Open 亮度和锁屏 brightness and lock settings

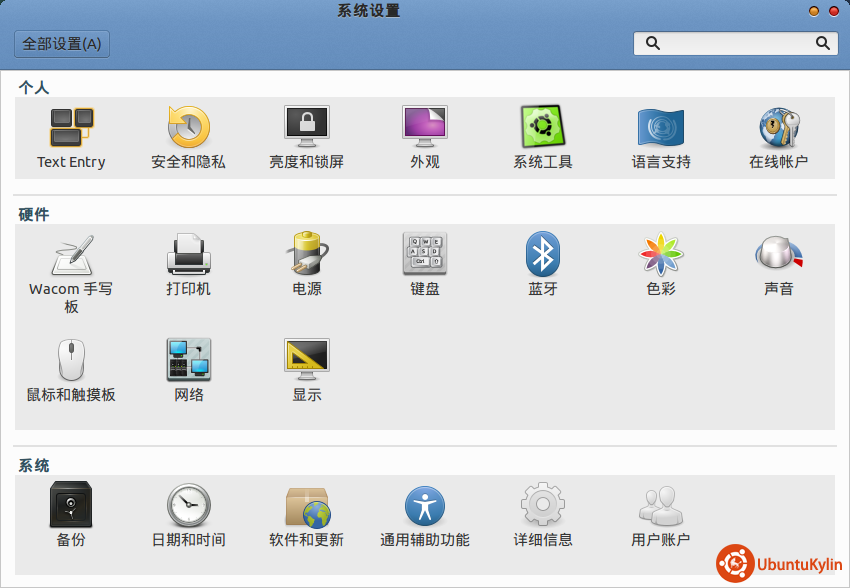(306, 129)
